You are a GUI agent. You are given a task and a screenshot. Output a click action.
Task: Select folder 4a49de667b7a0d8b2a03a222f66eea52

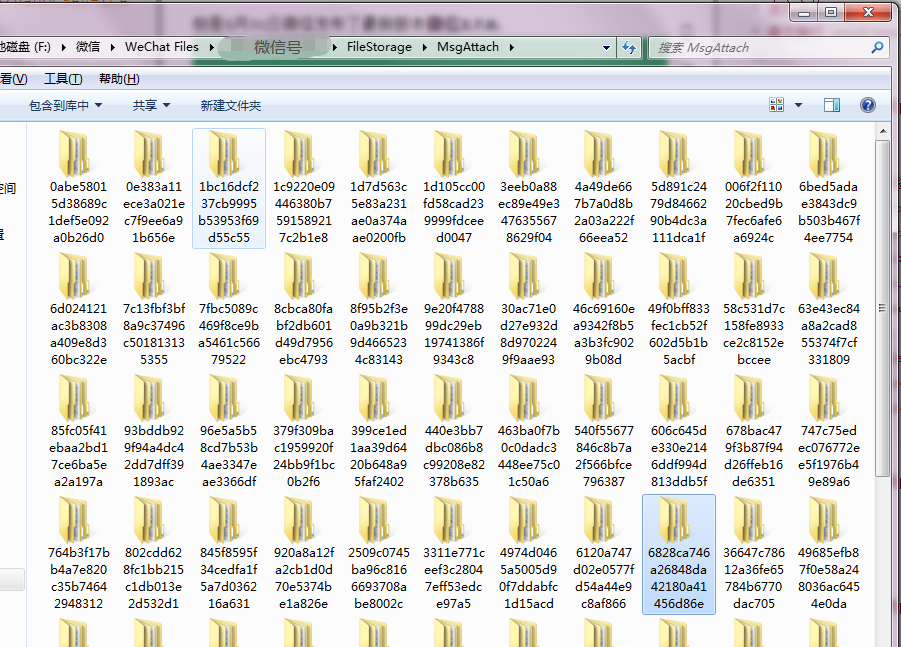point(603,188)
